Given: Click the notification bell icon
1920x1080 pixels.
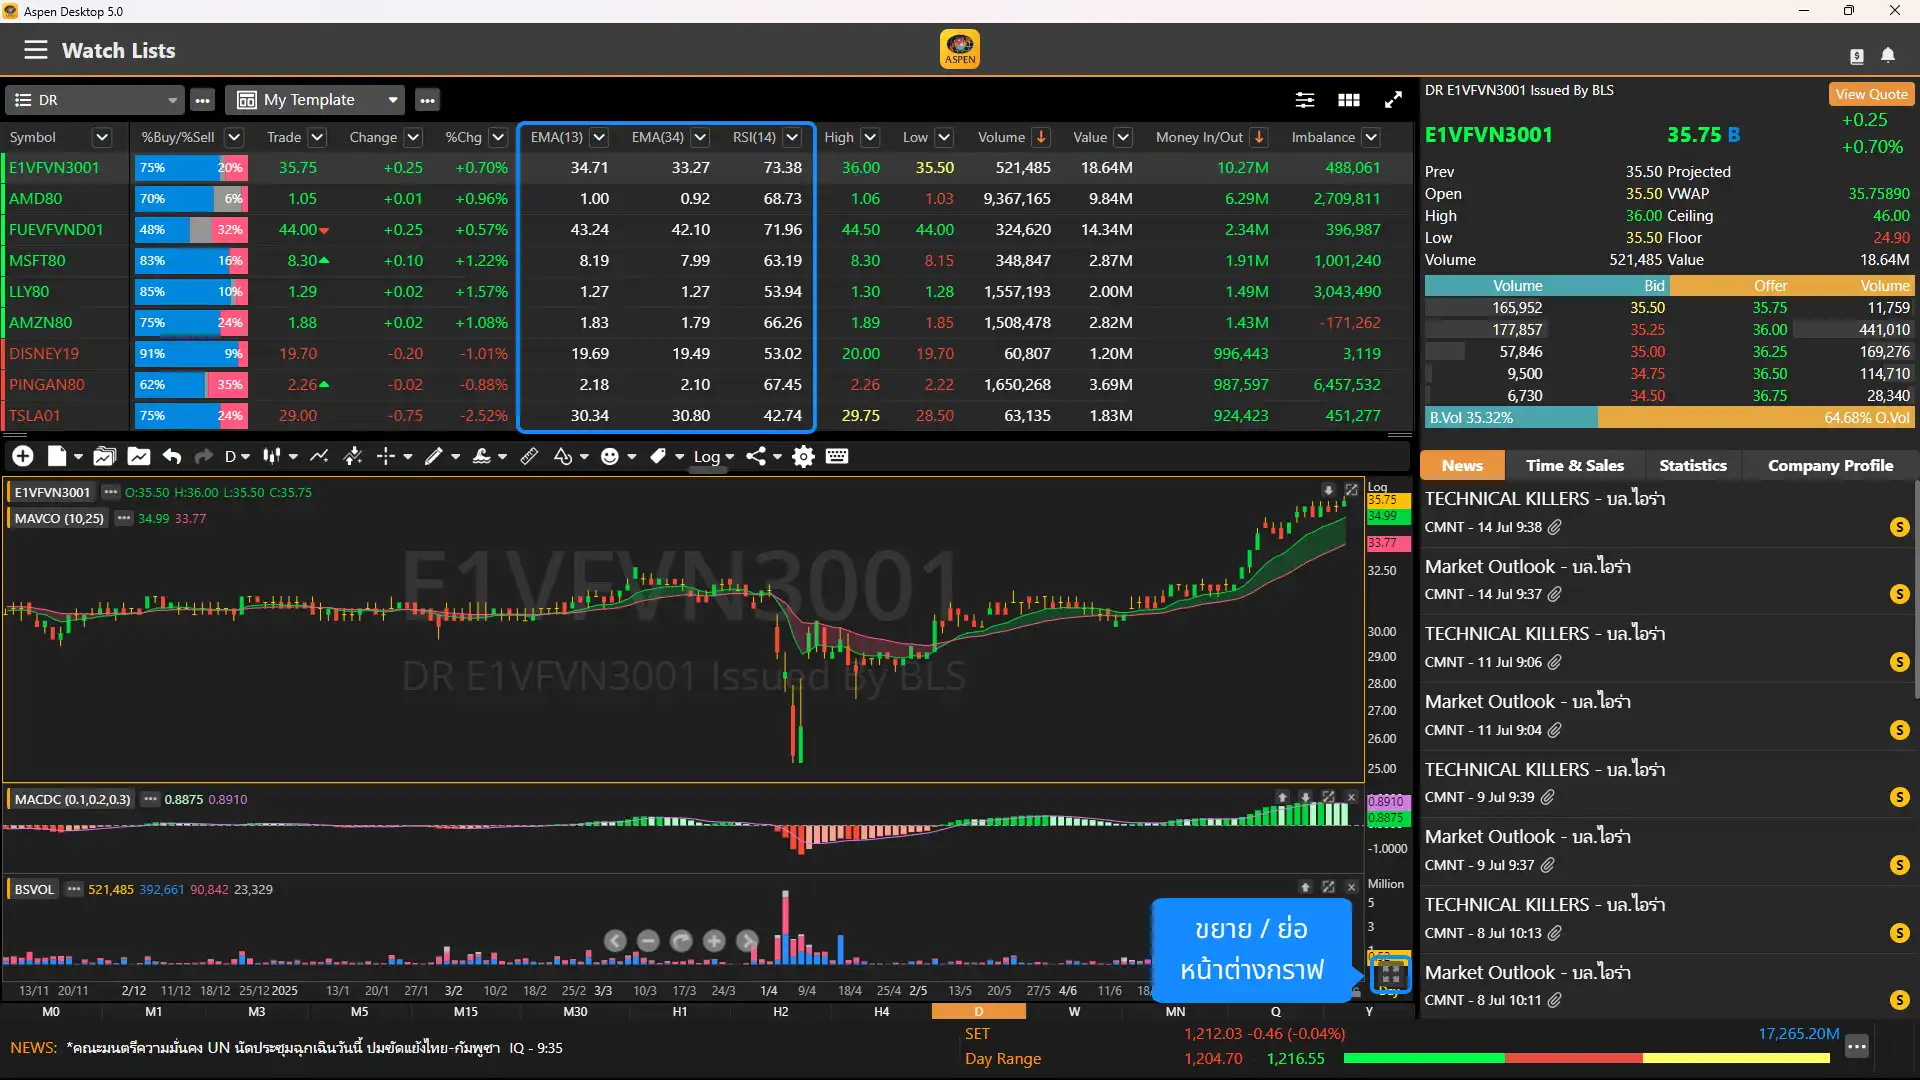Looking at the screenshot, I should point(1888,55).
